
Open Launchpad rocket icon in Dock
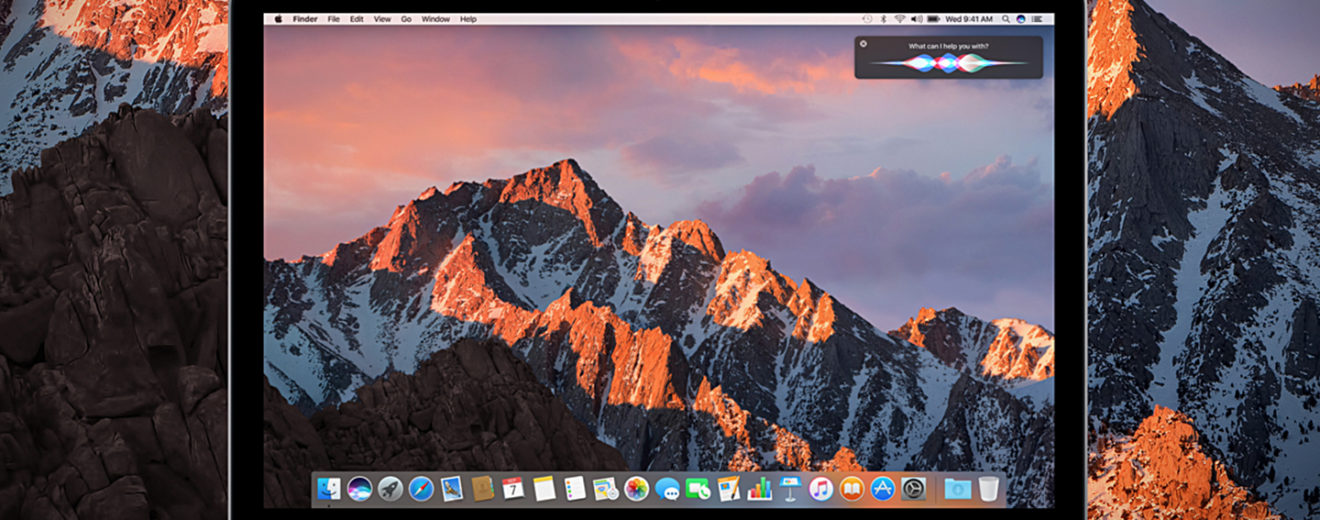pos(390,488)
